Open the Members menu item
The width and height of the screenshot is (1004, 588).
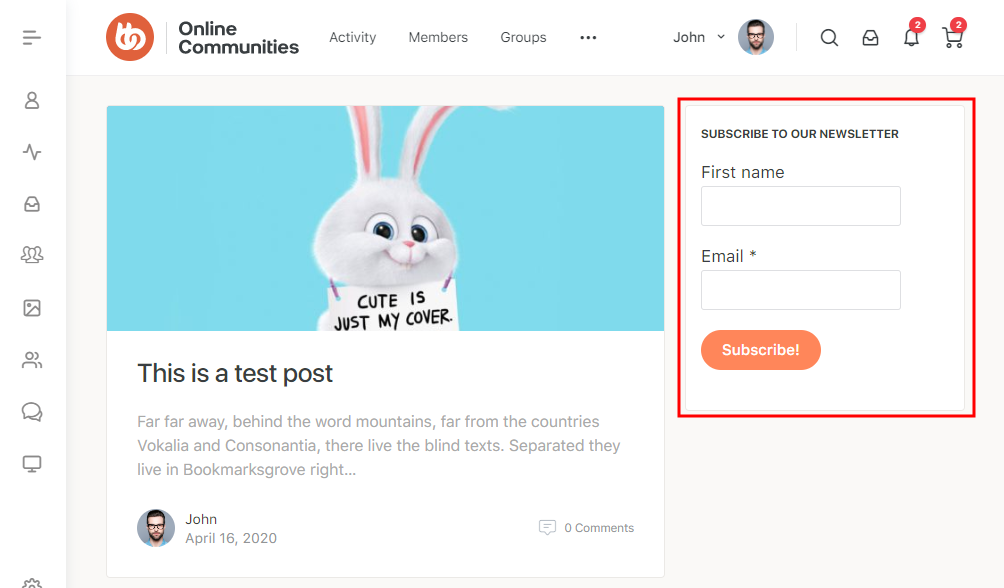click(438, 38)
